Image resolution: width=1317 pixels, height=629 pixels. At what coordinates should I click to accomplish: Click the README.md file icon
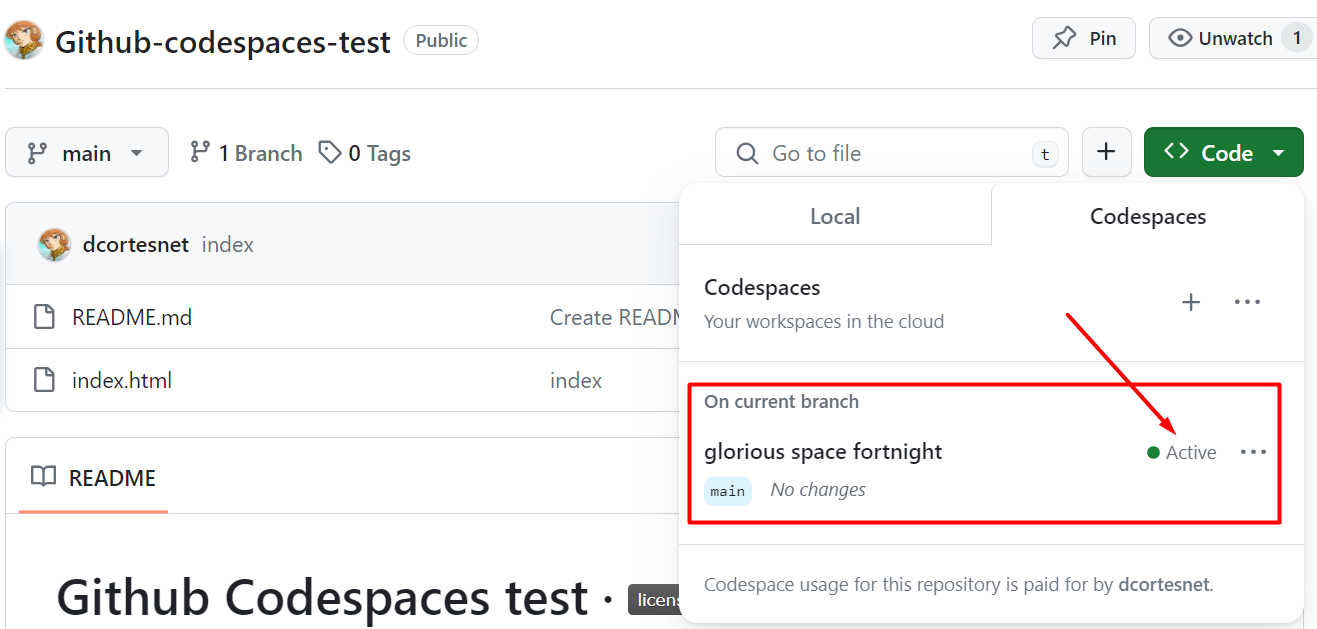coord(44,317)
